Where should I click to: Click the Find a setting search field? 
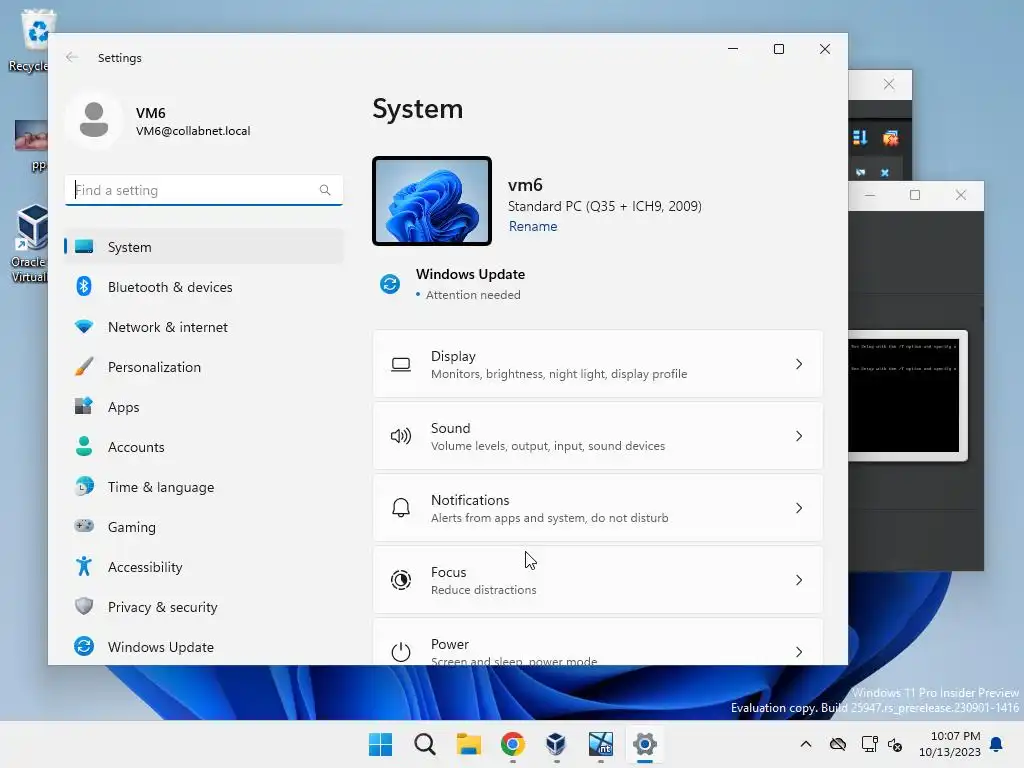click(x=204, y=190)
